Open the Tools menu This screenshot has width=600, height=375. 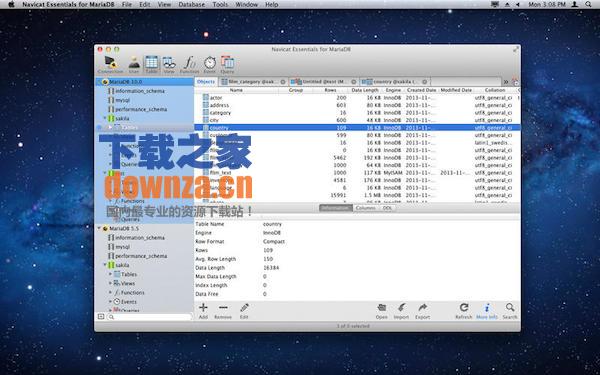(220, 5)
